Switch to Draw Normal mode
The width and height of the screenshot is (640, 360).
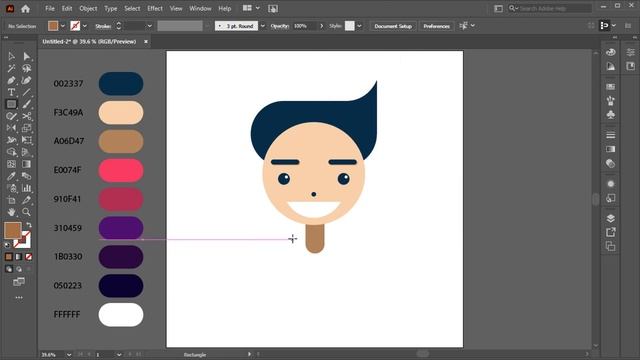[9, 269]
